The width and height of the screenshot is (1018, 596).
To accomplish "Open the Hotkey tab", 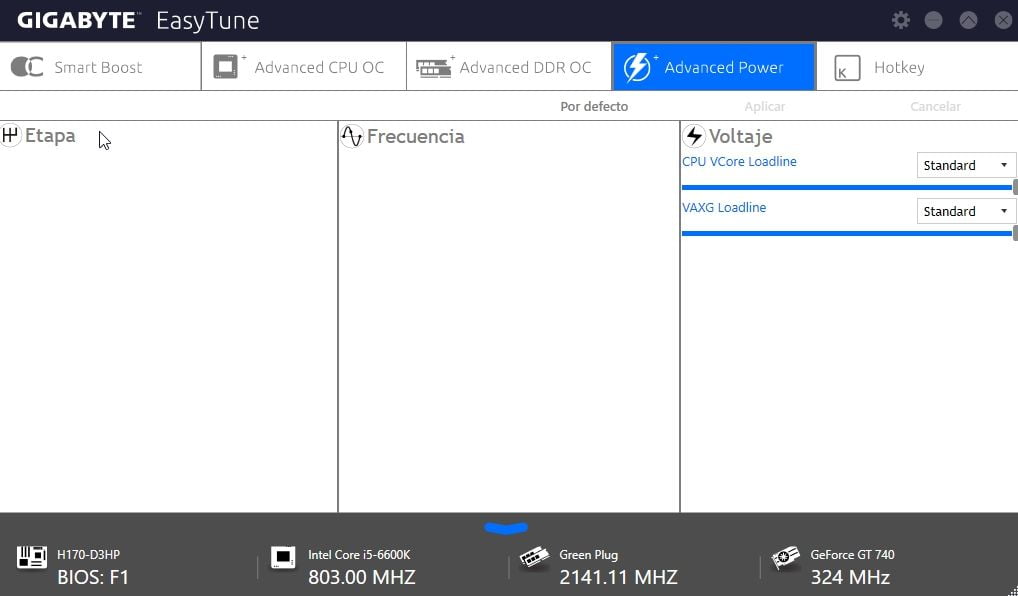I will tap(917, 67).
